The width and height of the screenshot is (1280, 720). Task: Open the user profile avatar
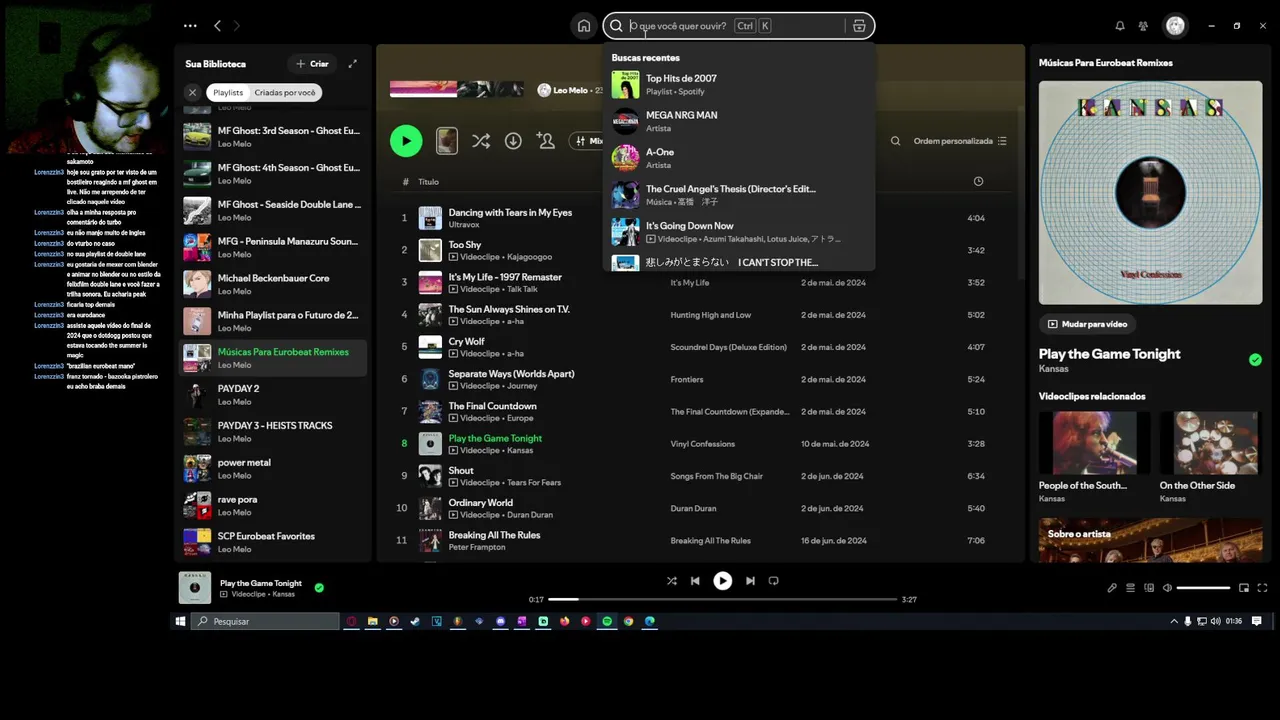[x=1176, y=26]
